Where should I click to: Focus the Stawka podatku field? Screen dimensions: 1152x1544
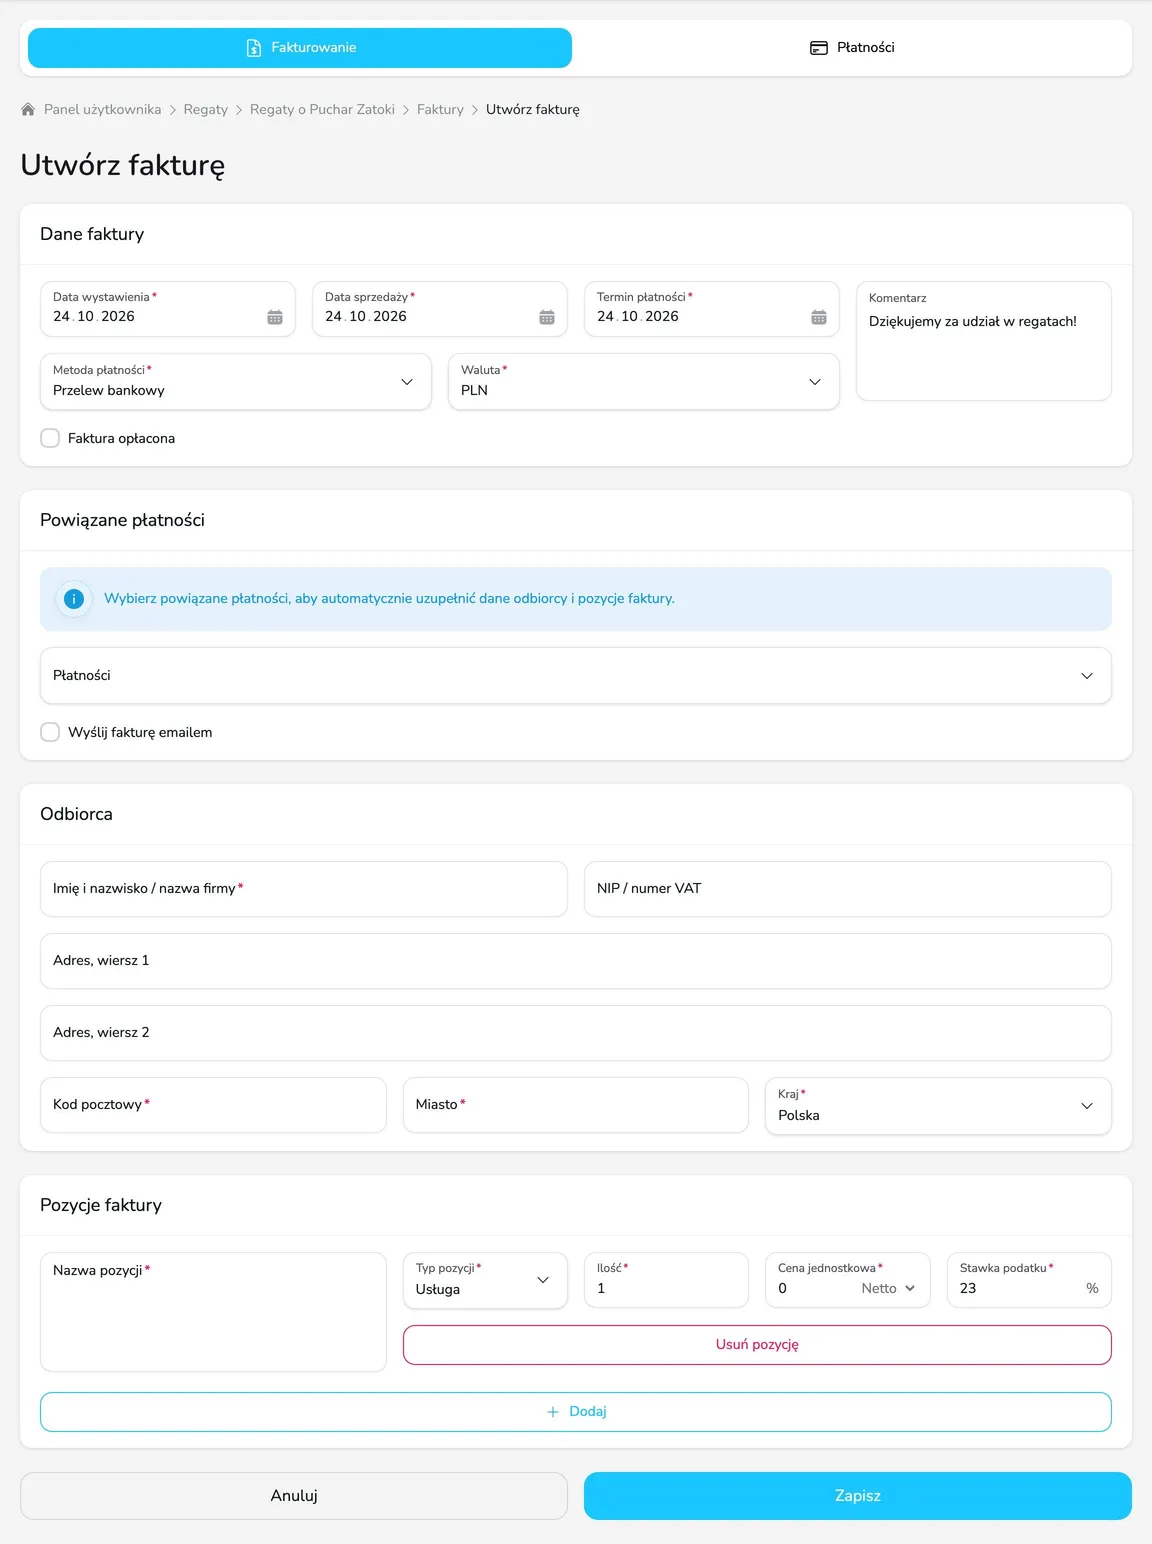point(1029,1280)
